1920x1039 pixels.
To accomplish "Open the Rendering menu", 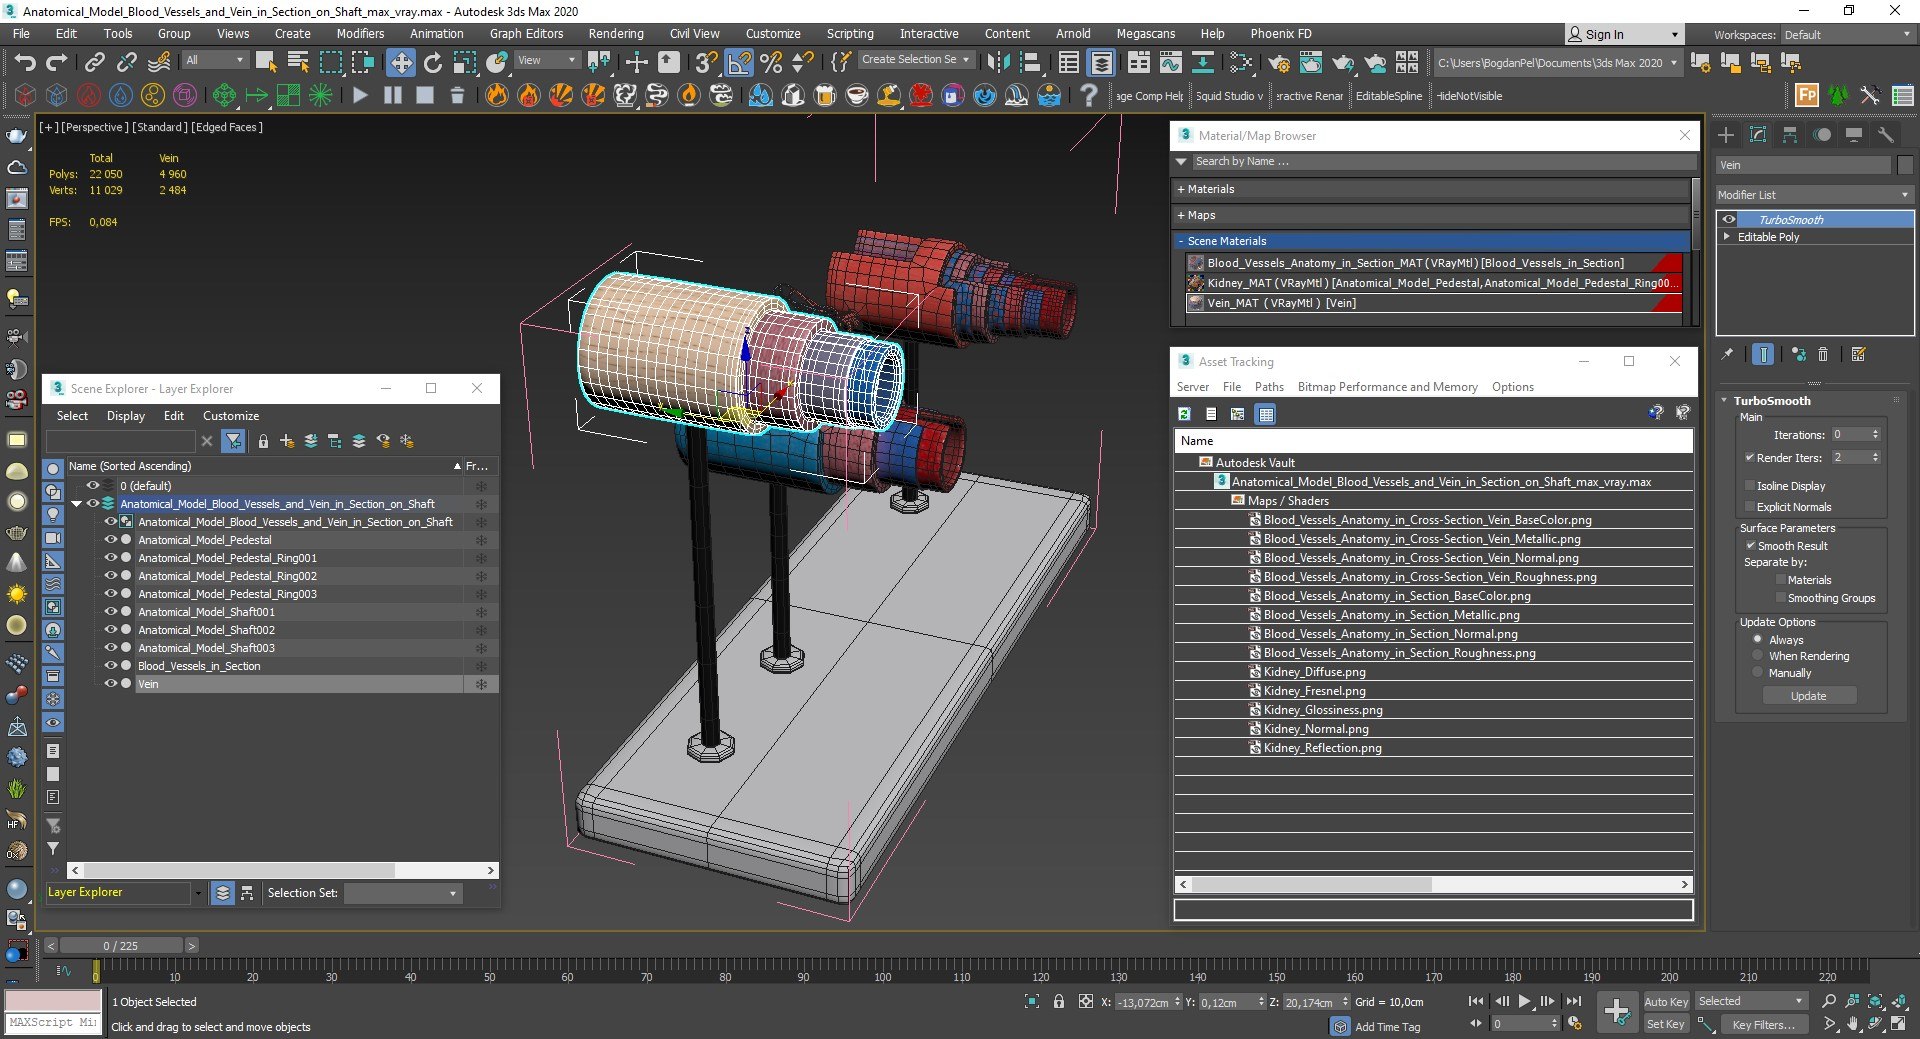I will [615, 34].
